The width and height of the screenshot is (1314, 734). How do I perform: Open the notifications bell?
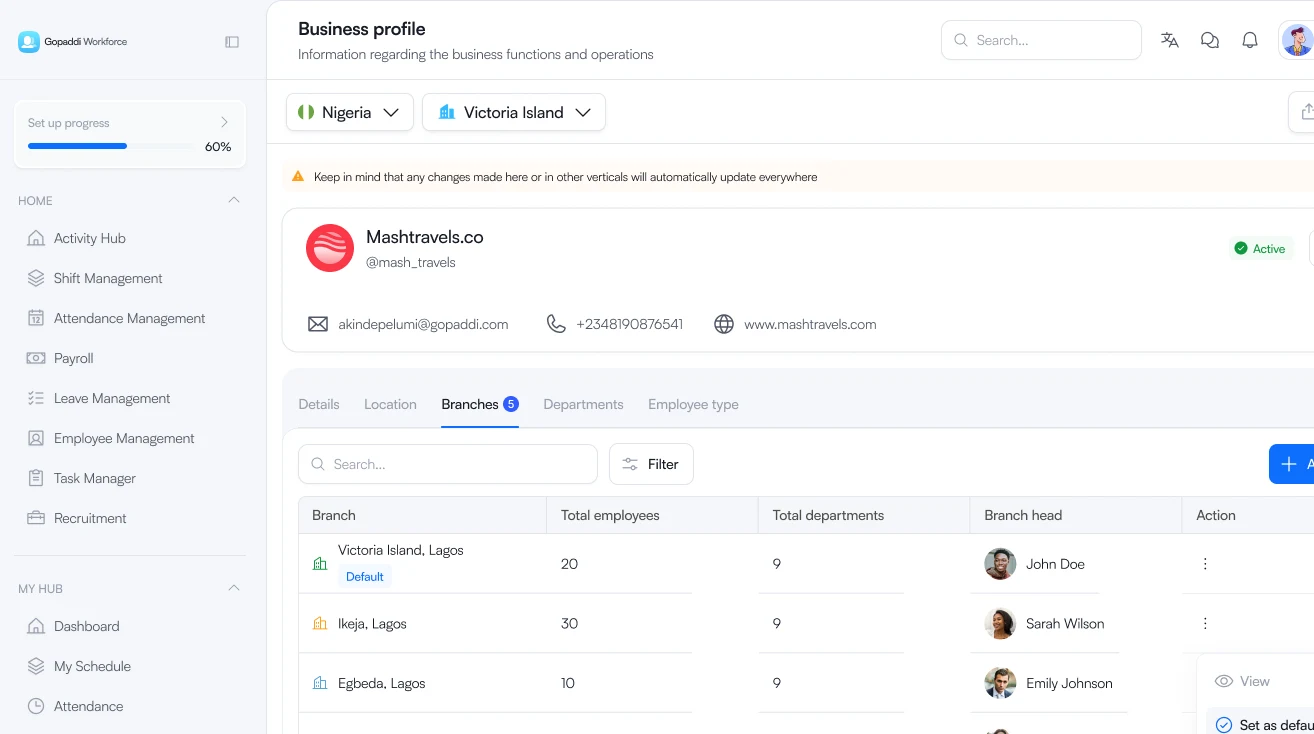point(1250,40)
